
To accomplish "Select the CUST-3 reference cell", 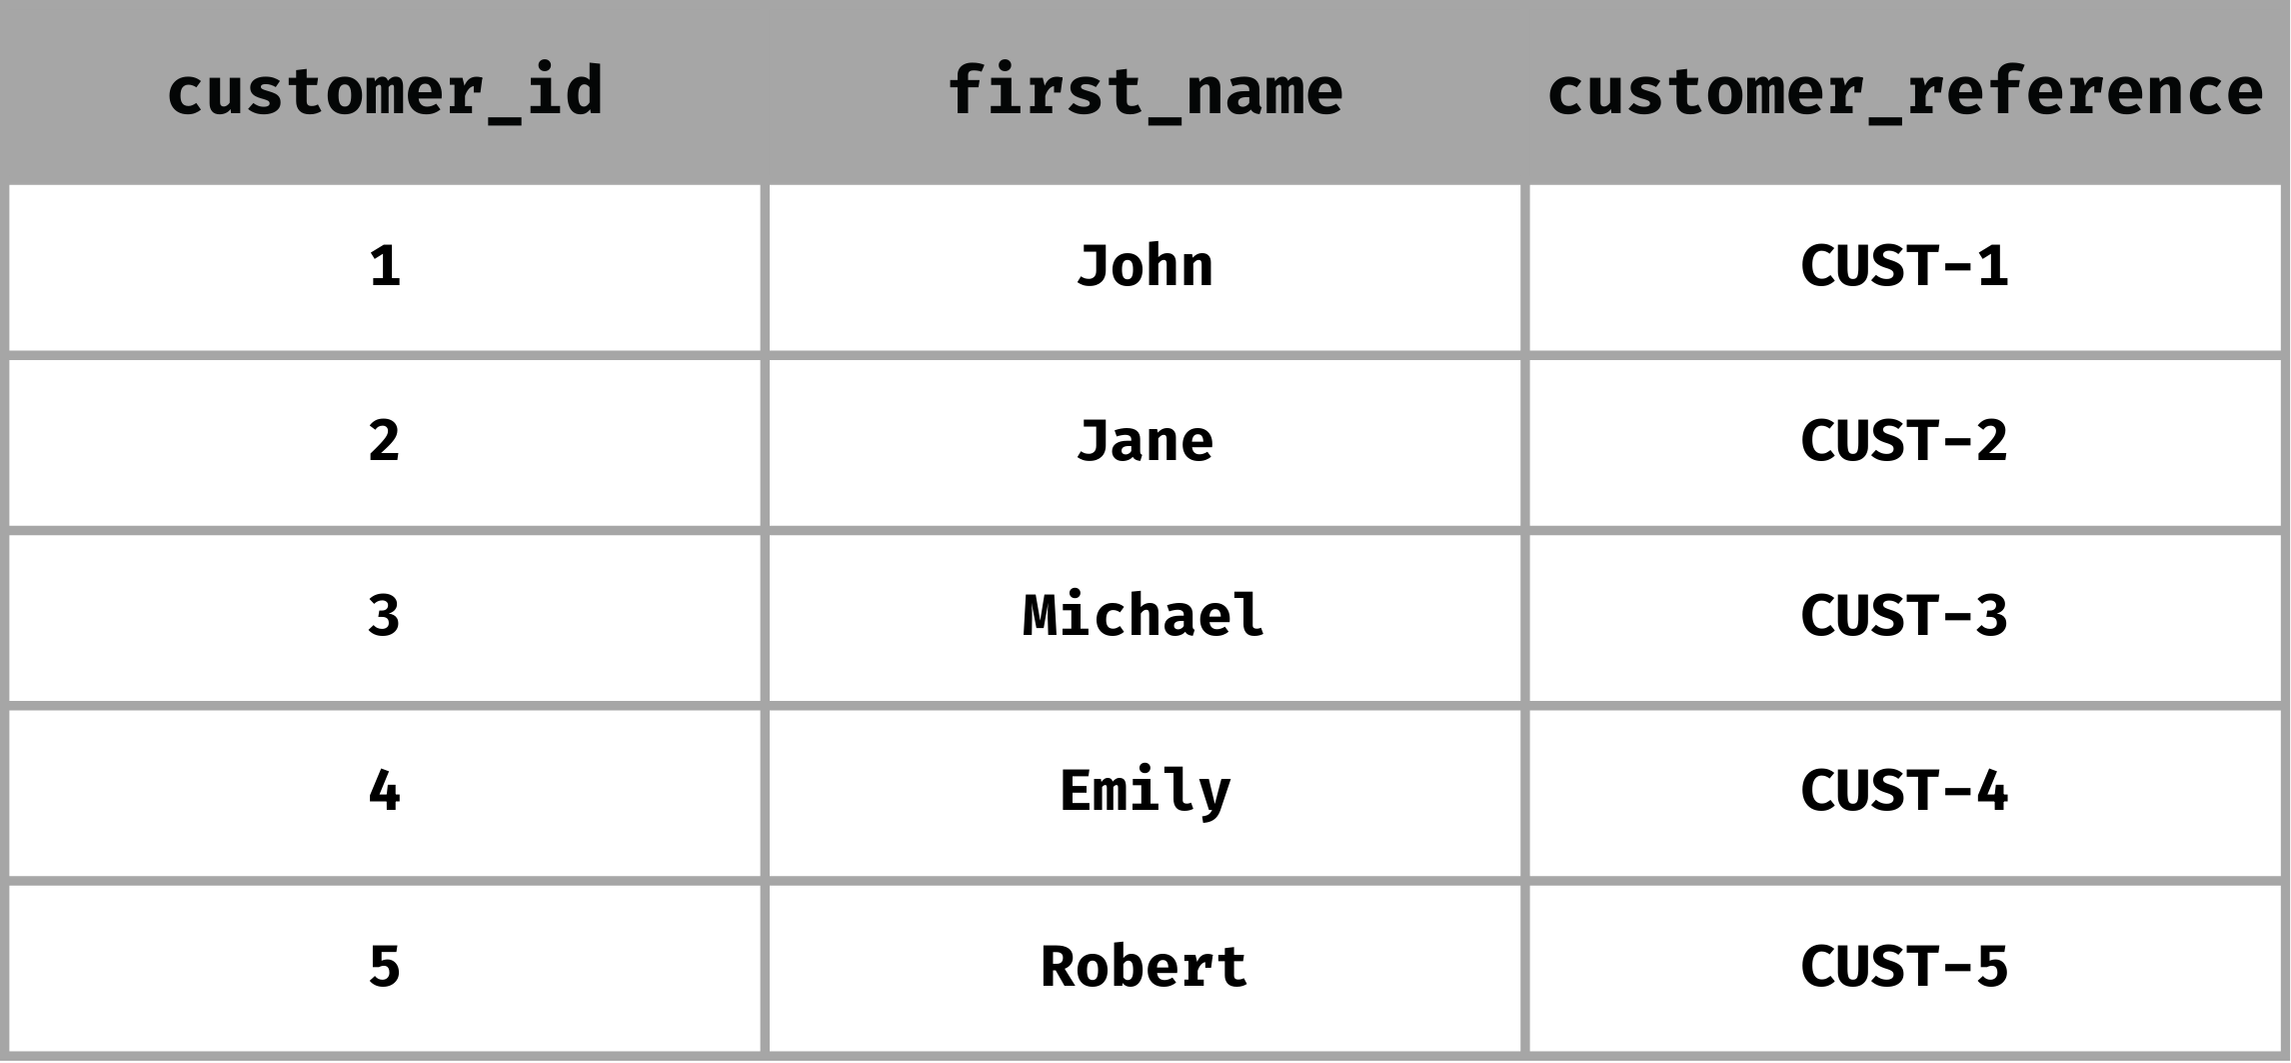I will (x=1904, y=617).
